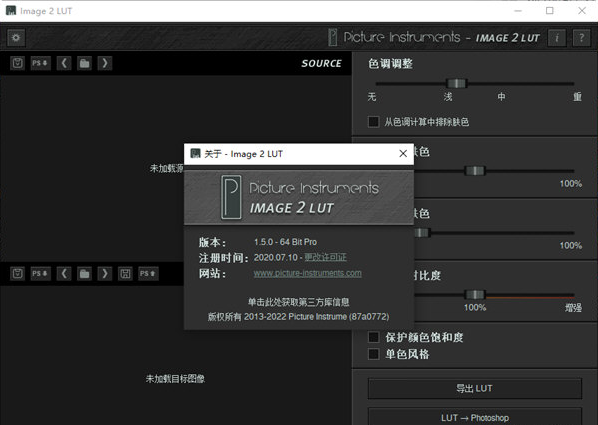The width and height of the screenshot is (598, 425).
Task: Close the About Image 2 LUT dialog
Action: click(x=403, y=153)
